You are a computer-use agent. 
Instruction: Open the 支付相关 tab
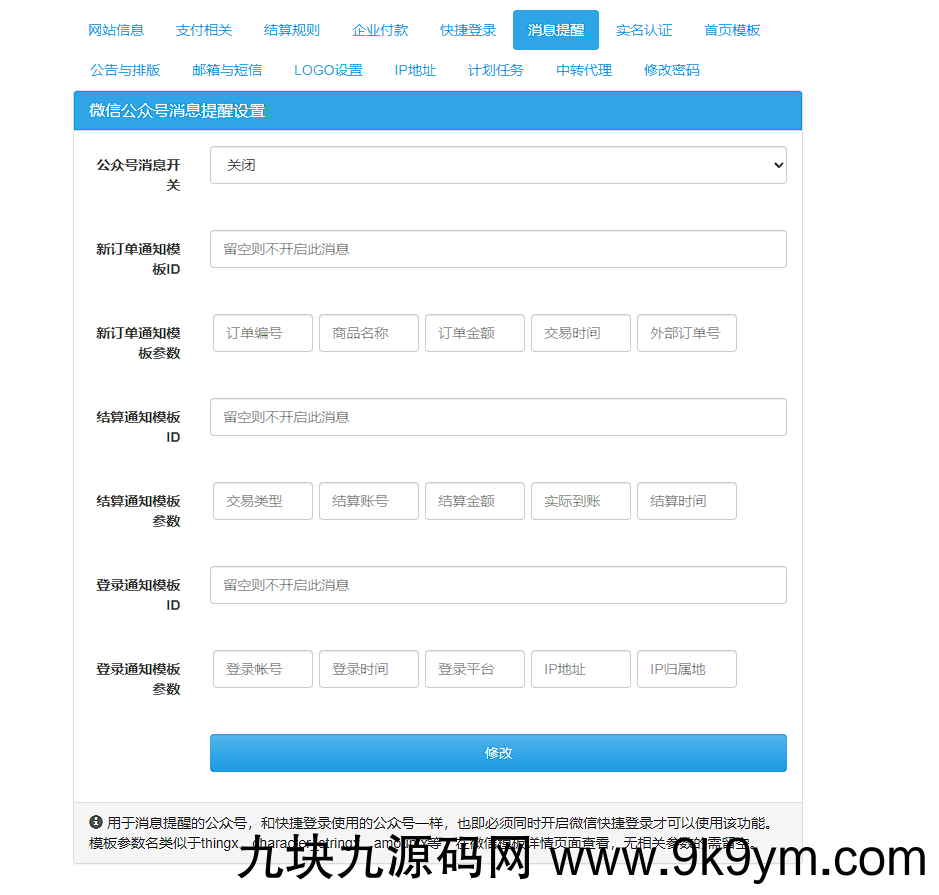coord(204,30)
